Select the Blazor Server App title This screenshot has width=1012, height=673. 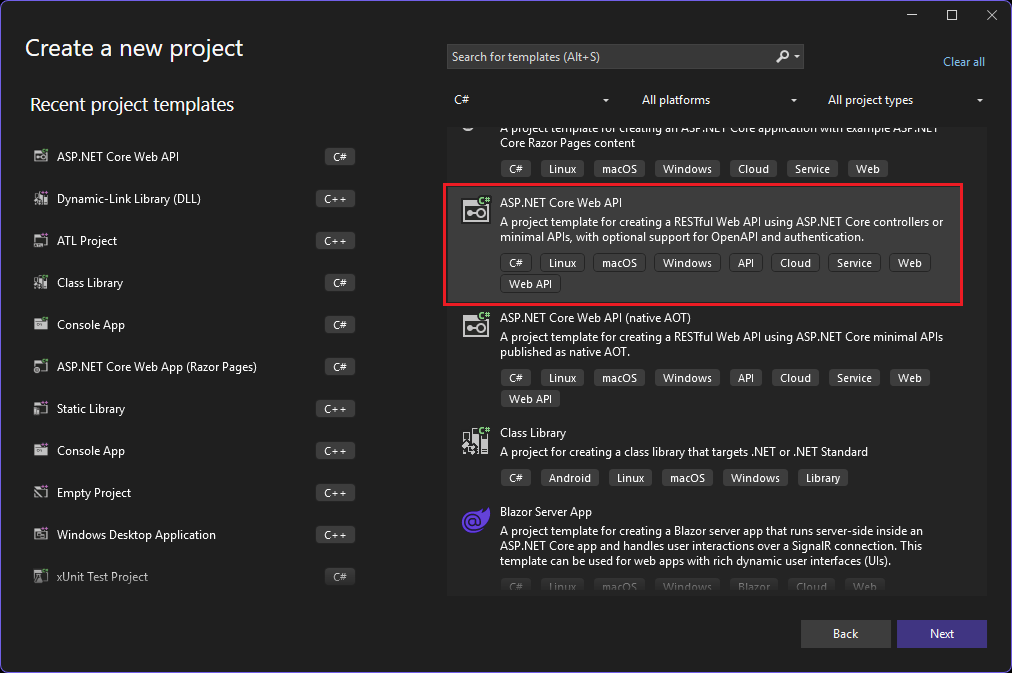(545, 512)
